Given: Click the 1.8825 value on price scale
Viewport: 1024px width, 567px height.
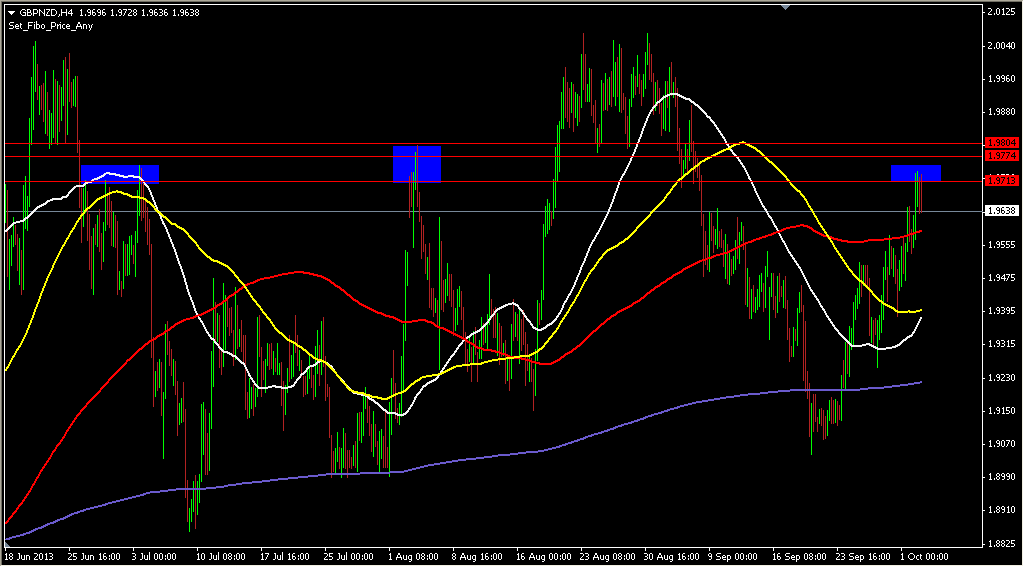Looking at the screenshot, I should click(x=1001, y=543).
